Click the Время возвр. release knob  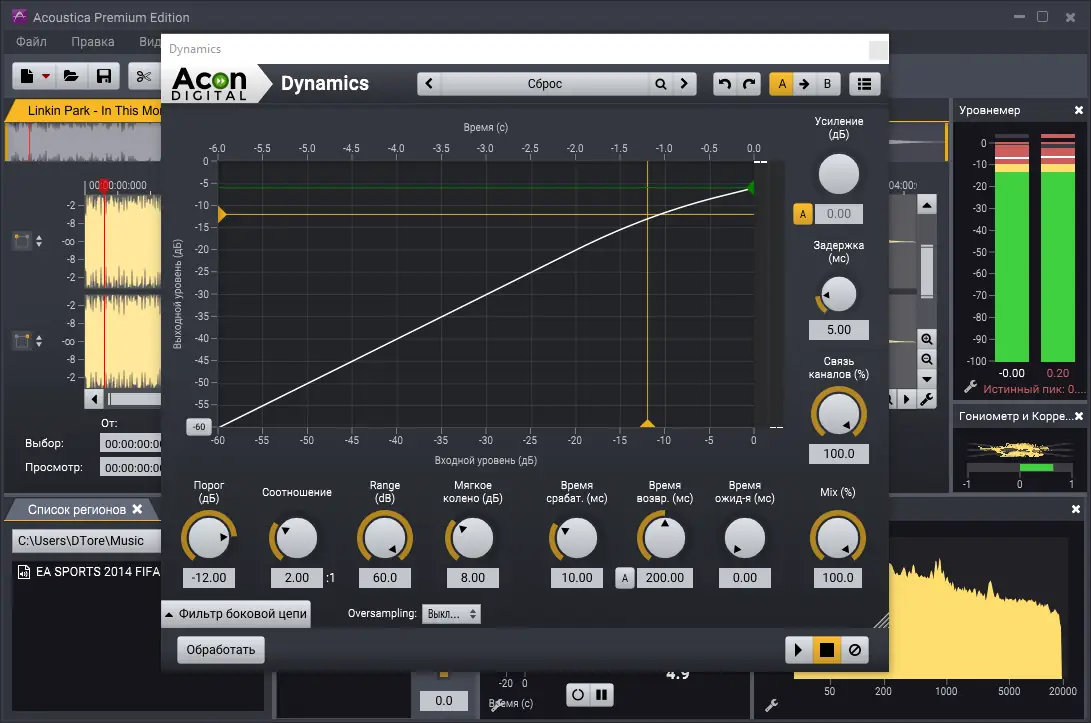(x=664, y=538)
